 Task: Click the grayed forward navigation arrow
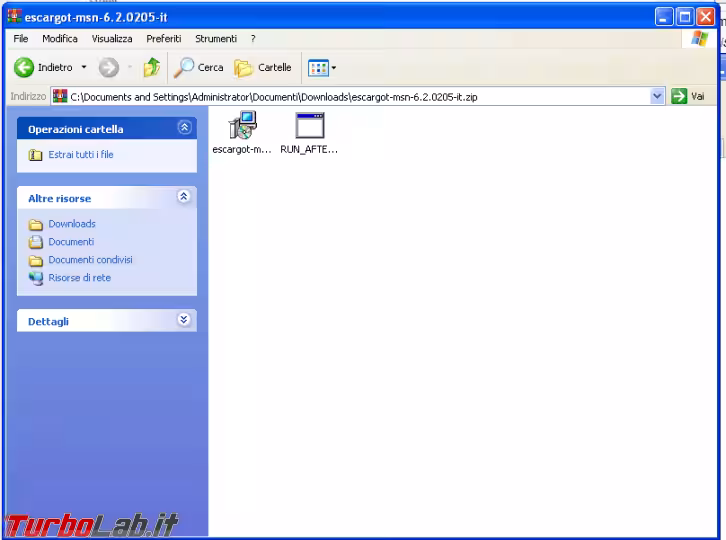[109, 68]
